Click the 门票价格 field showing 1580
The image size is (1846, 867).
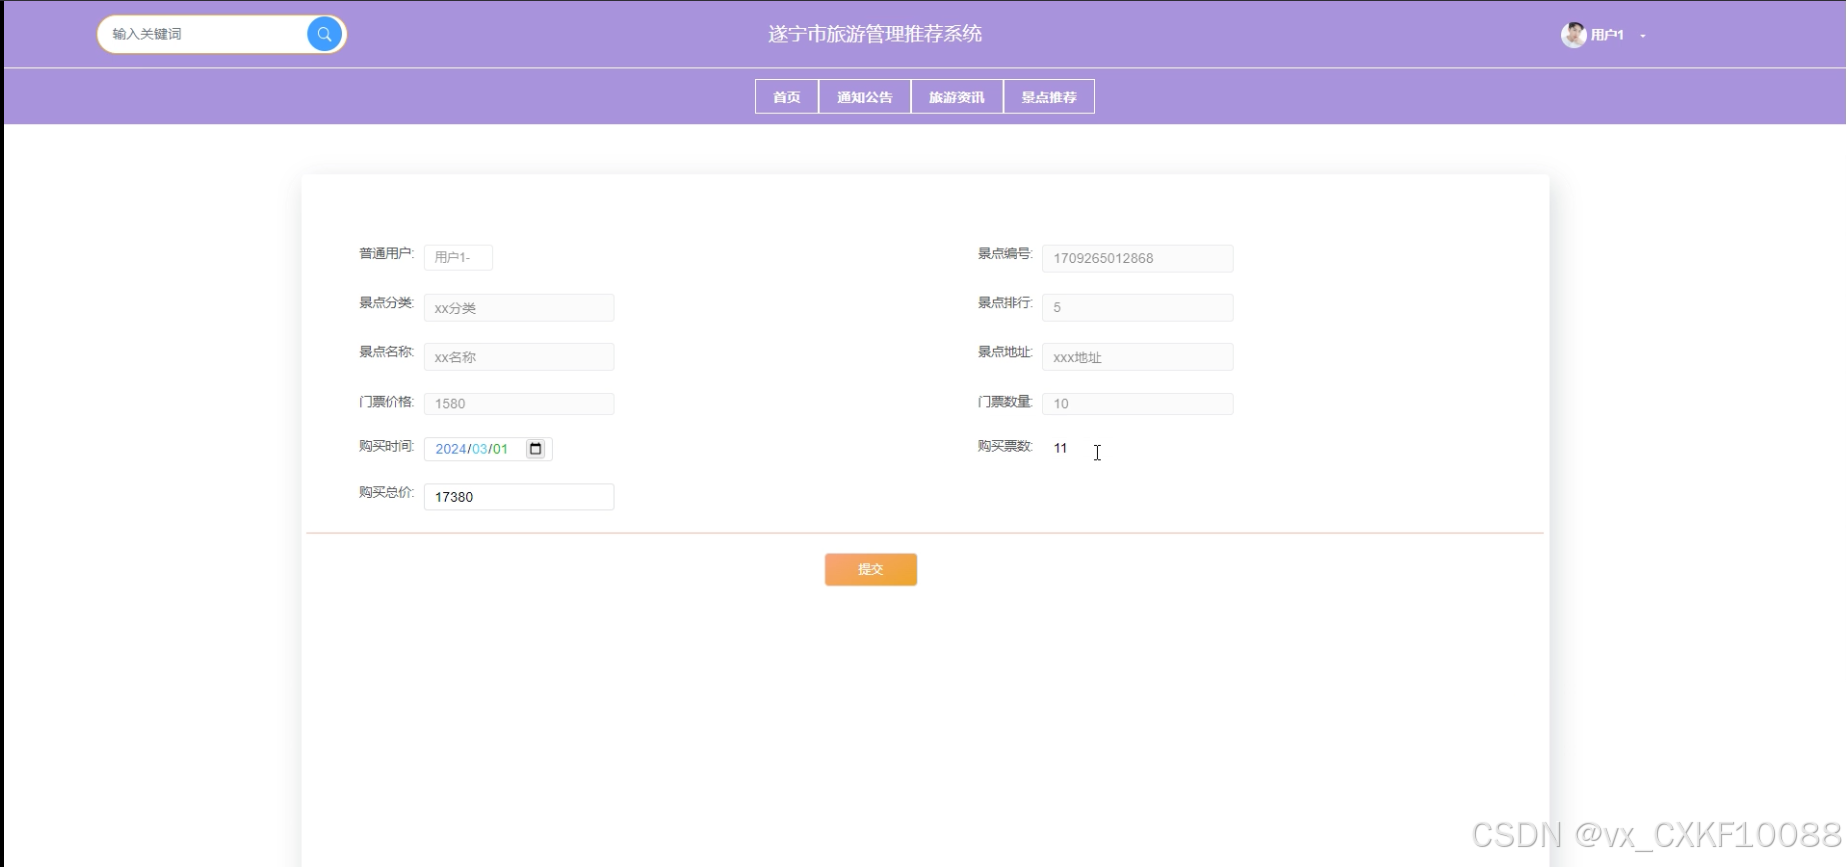pyautogui.click(x=519, y=404)
